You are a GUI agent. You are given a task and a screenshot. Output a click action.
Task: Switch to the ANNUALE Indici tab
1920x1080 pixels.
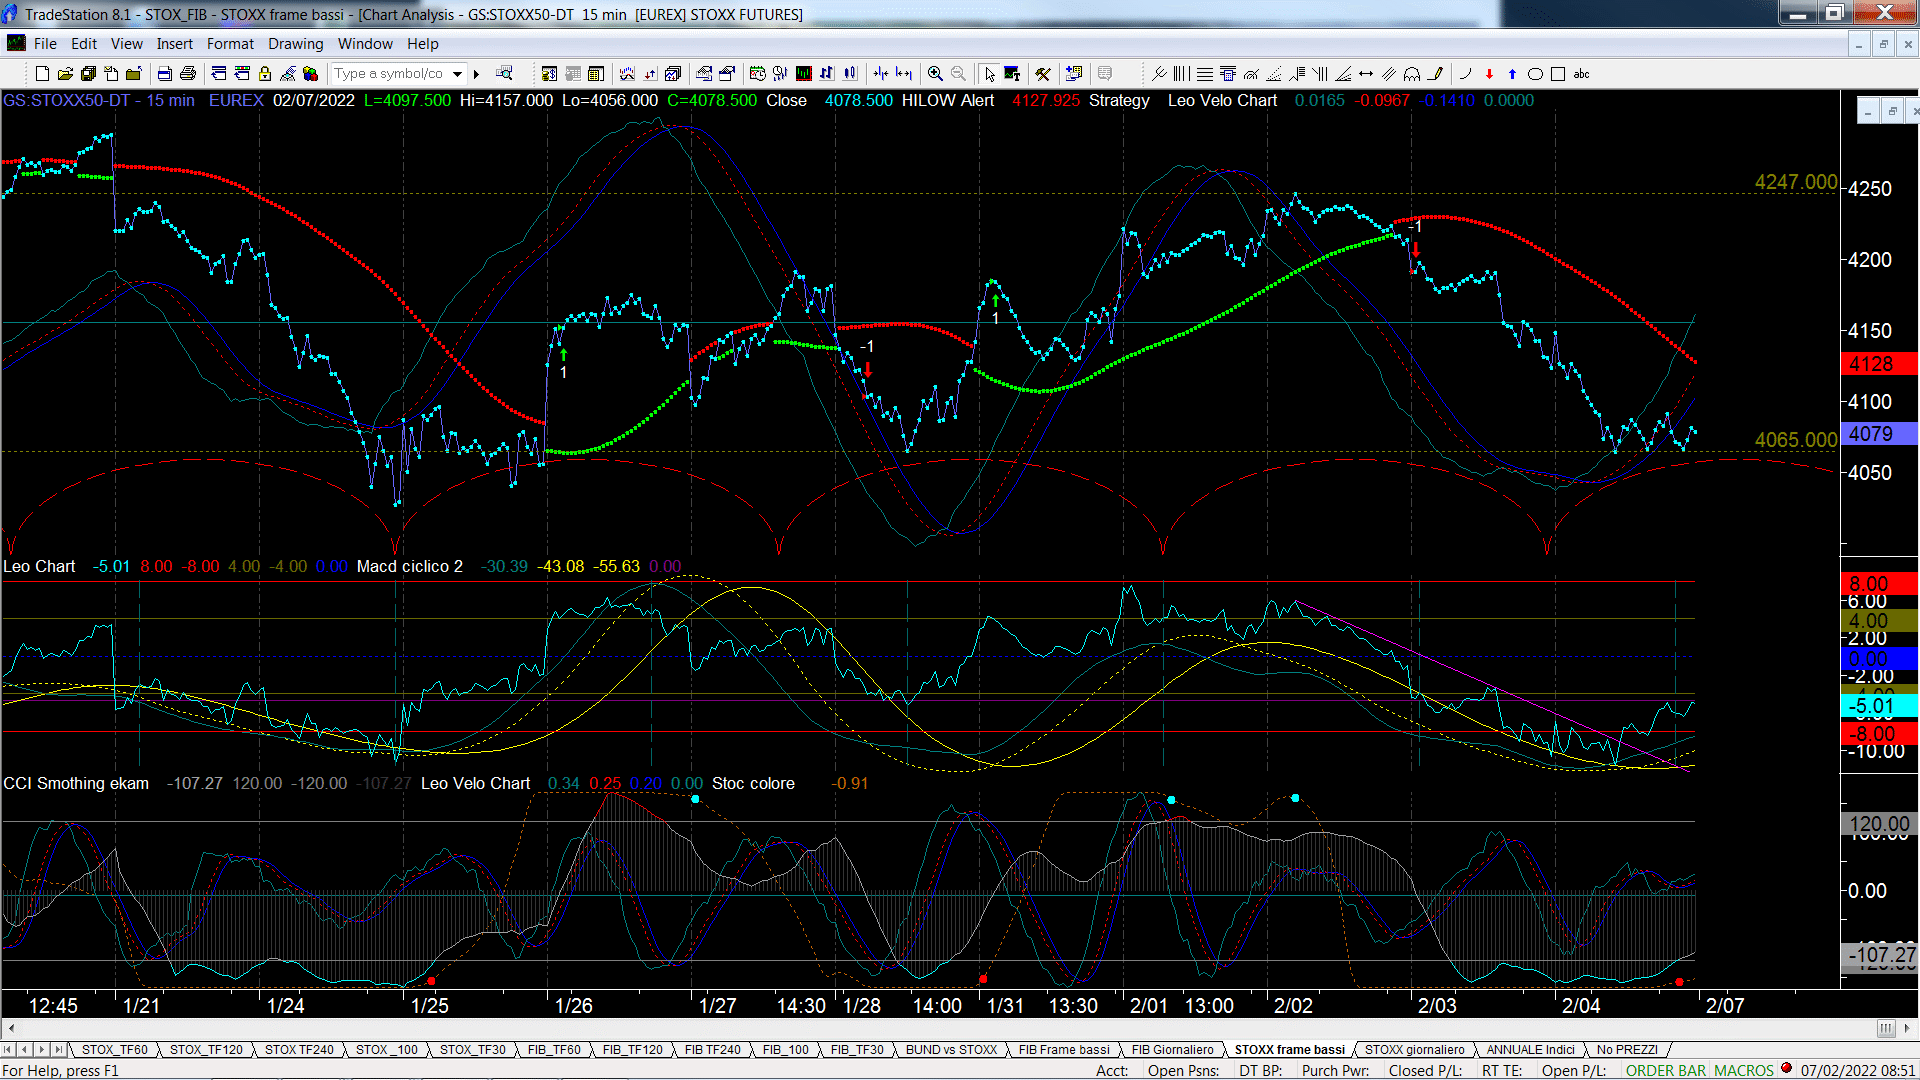pos(1530,1050)
